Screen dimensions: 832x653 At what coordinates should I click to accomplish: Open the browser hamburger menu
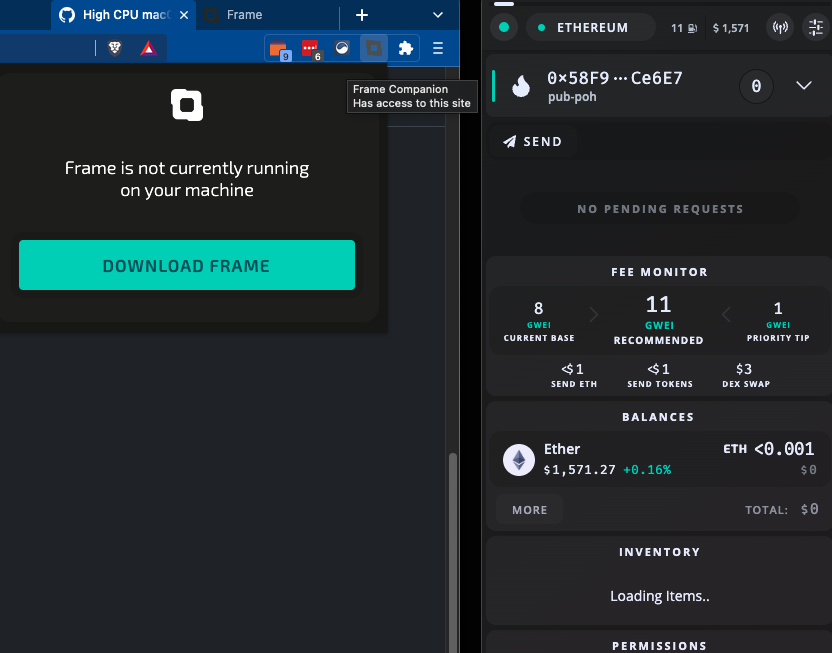click(x=438, y=48)
